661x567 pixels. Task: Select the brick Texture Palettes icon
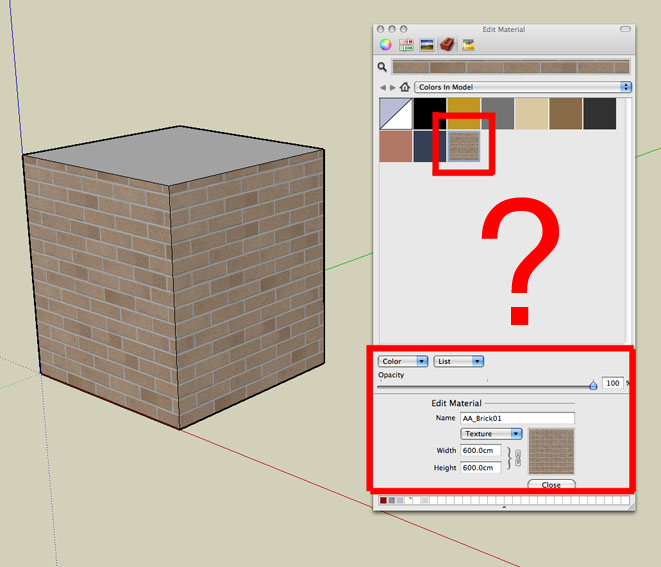(x=447, y=45)
